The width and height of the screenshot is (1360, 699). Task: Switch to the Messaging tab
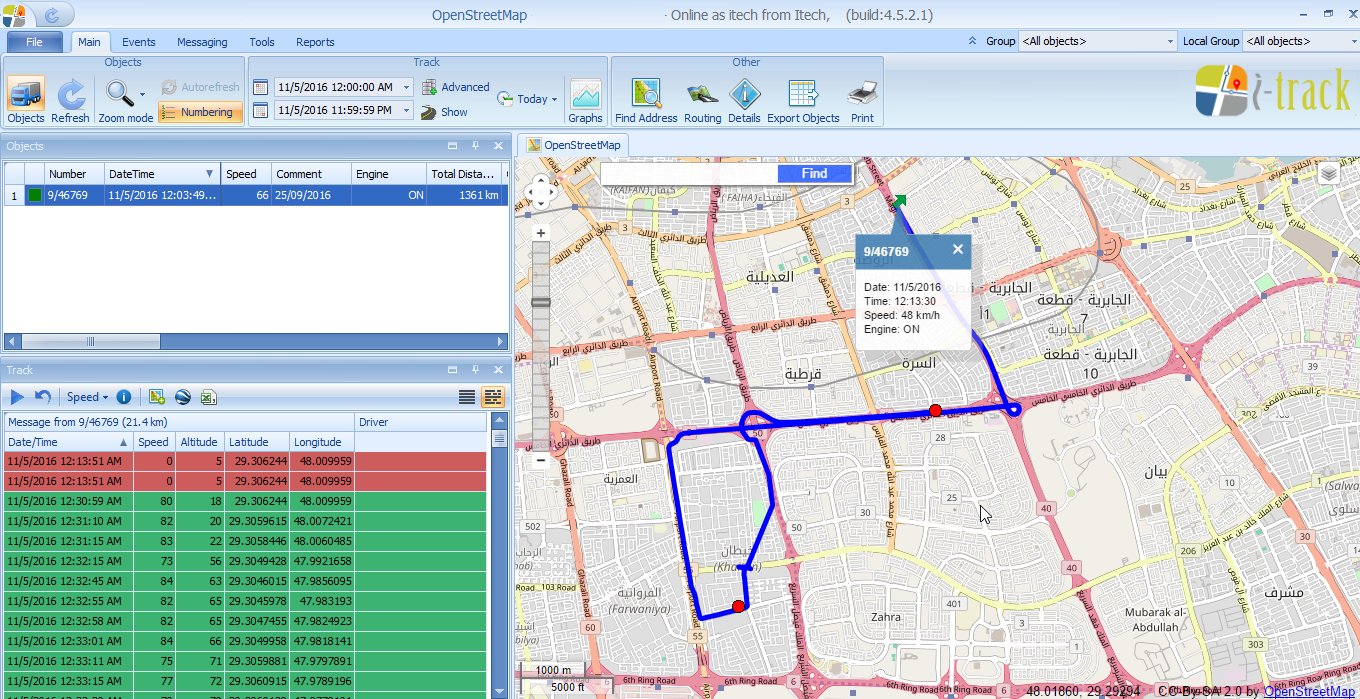(x=202, y=42)
